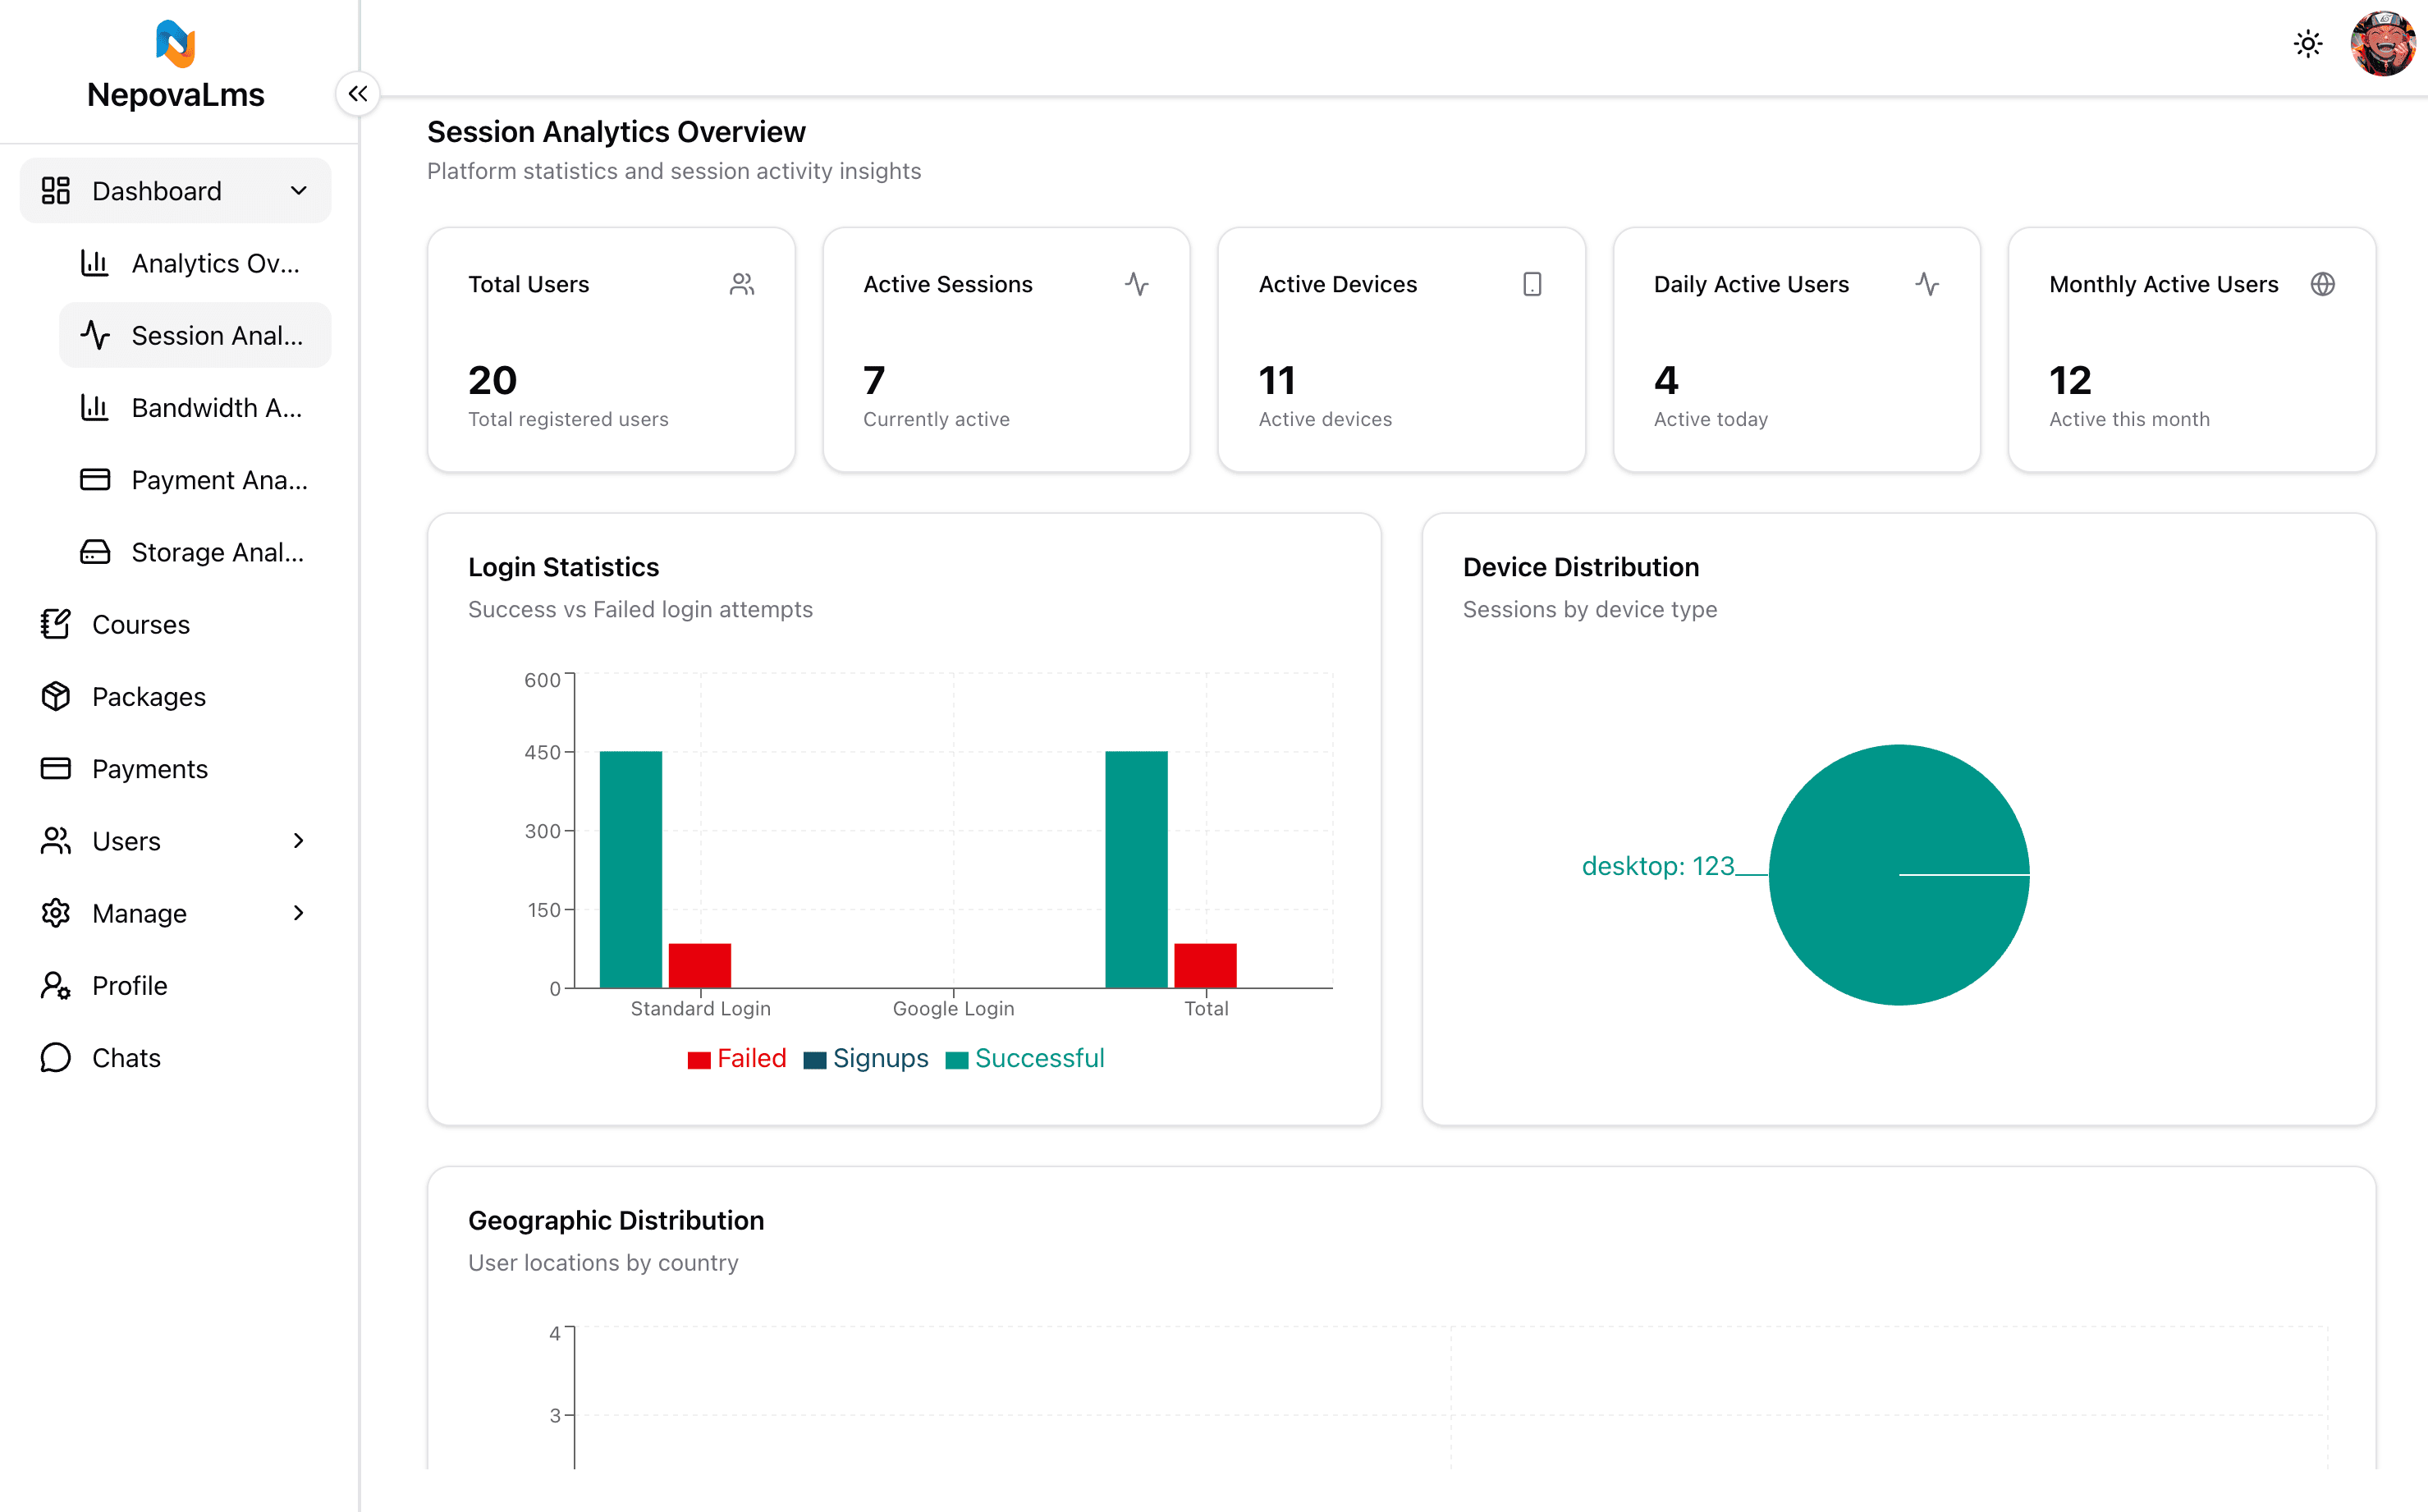This screenshot has width=2428, height=1512.
Task: Click the Payments credit card icon
Action: (56, 769)
